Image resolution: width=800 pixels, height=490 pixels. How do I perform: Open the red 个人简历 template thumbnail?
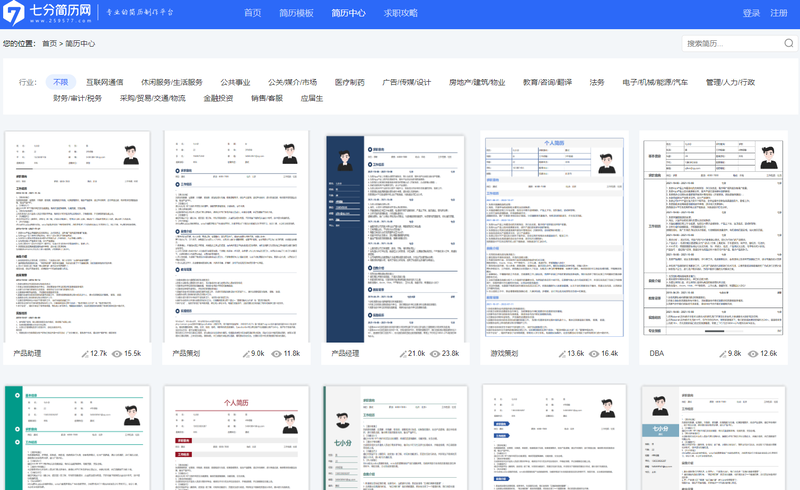coord(236,438)
